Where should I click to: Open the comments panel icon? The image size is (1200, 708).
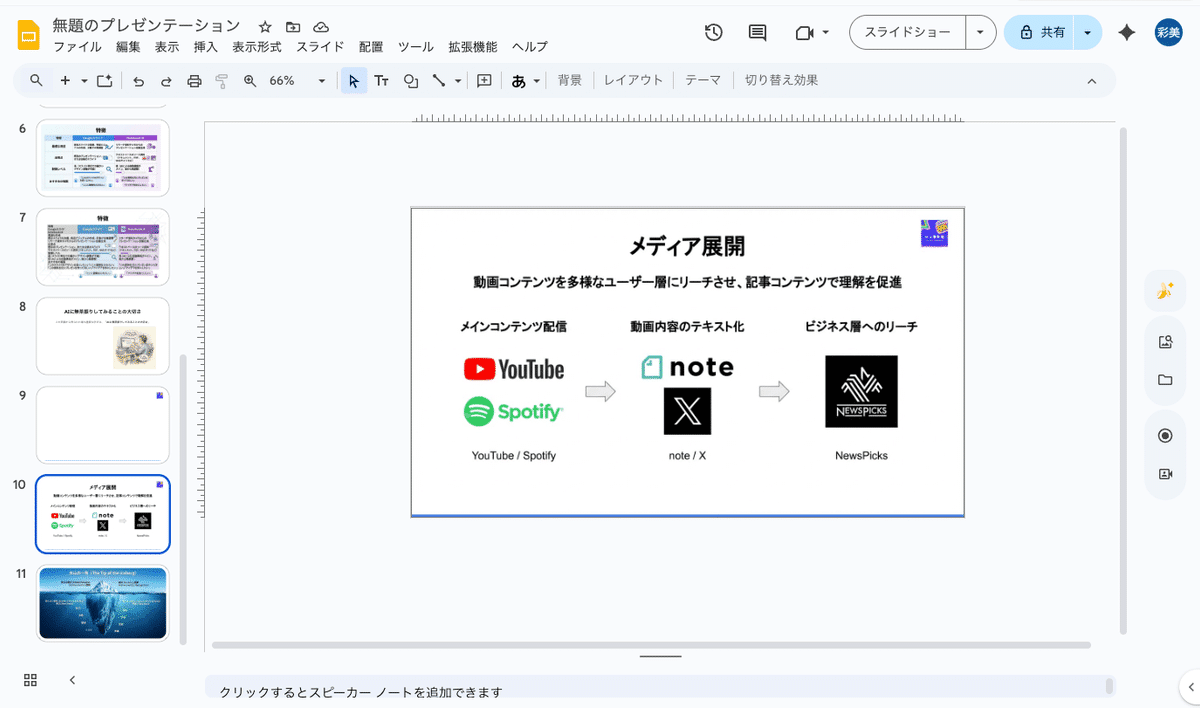757,32
